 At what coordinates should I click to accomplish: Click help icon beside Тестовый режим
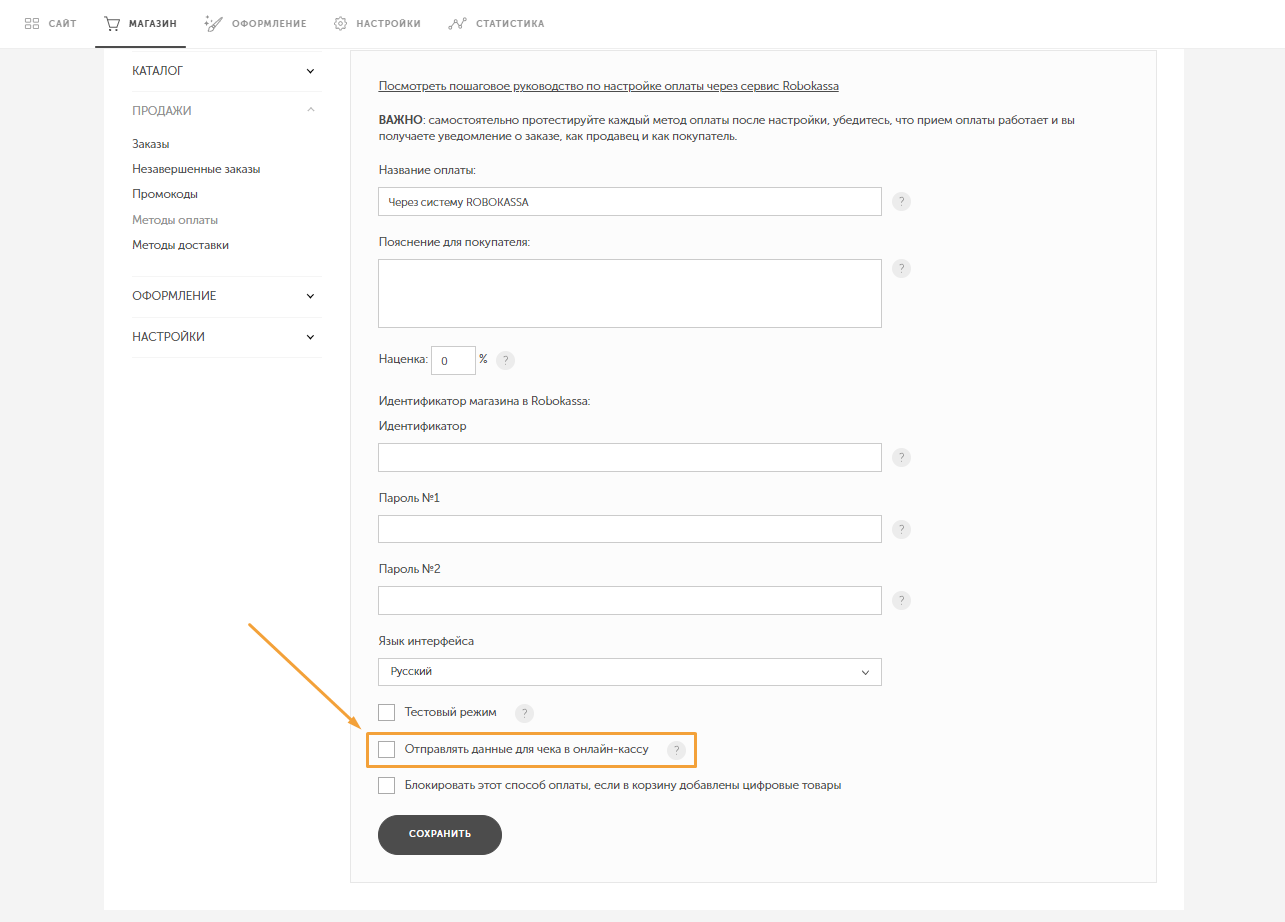(524, 713)
